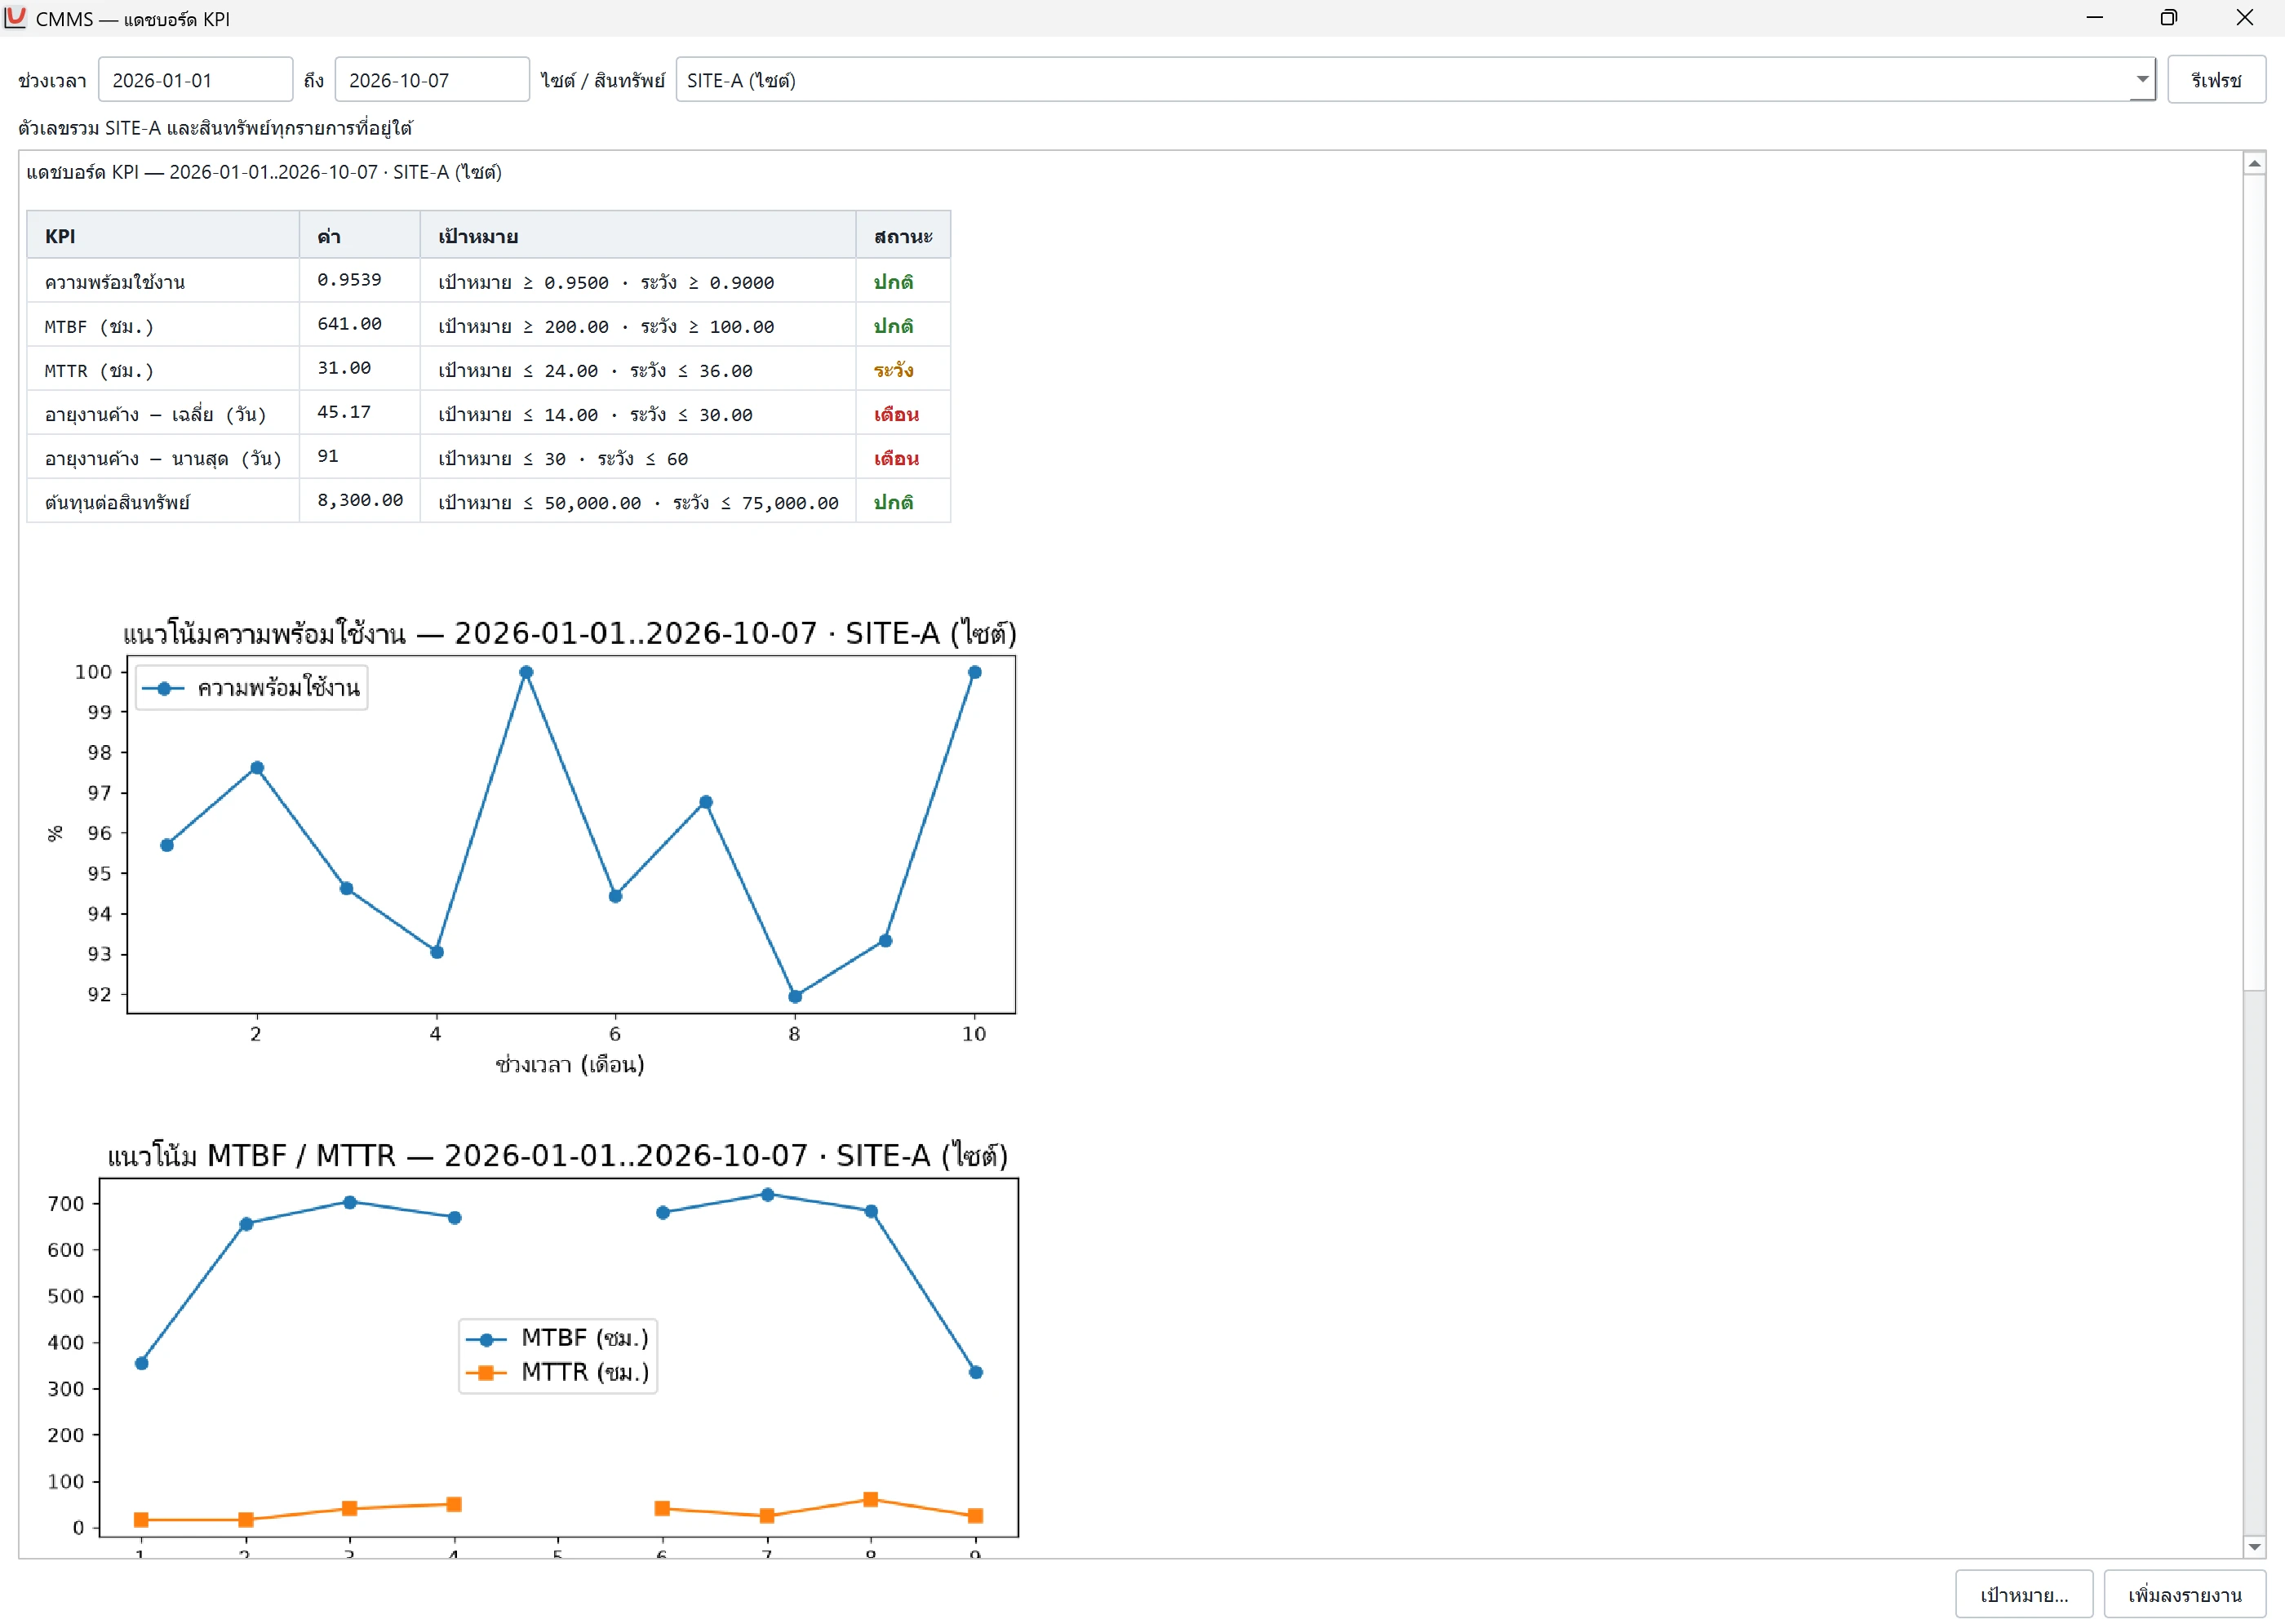Click the CMMS app icon in title bar
This screenshot has height=1624, width=2285.
coord(15,18)
